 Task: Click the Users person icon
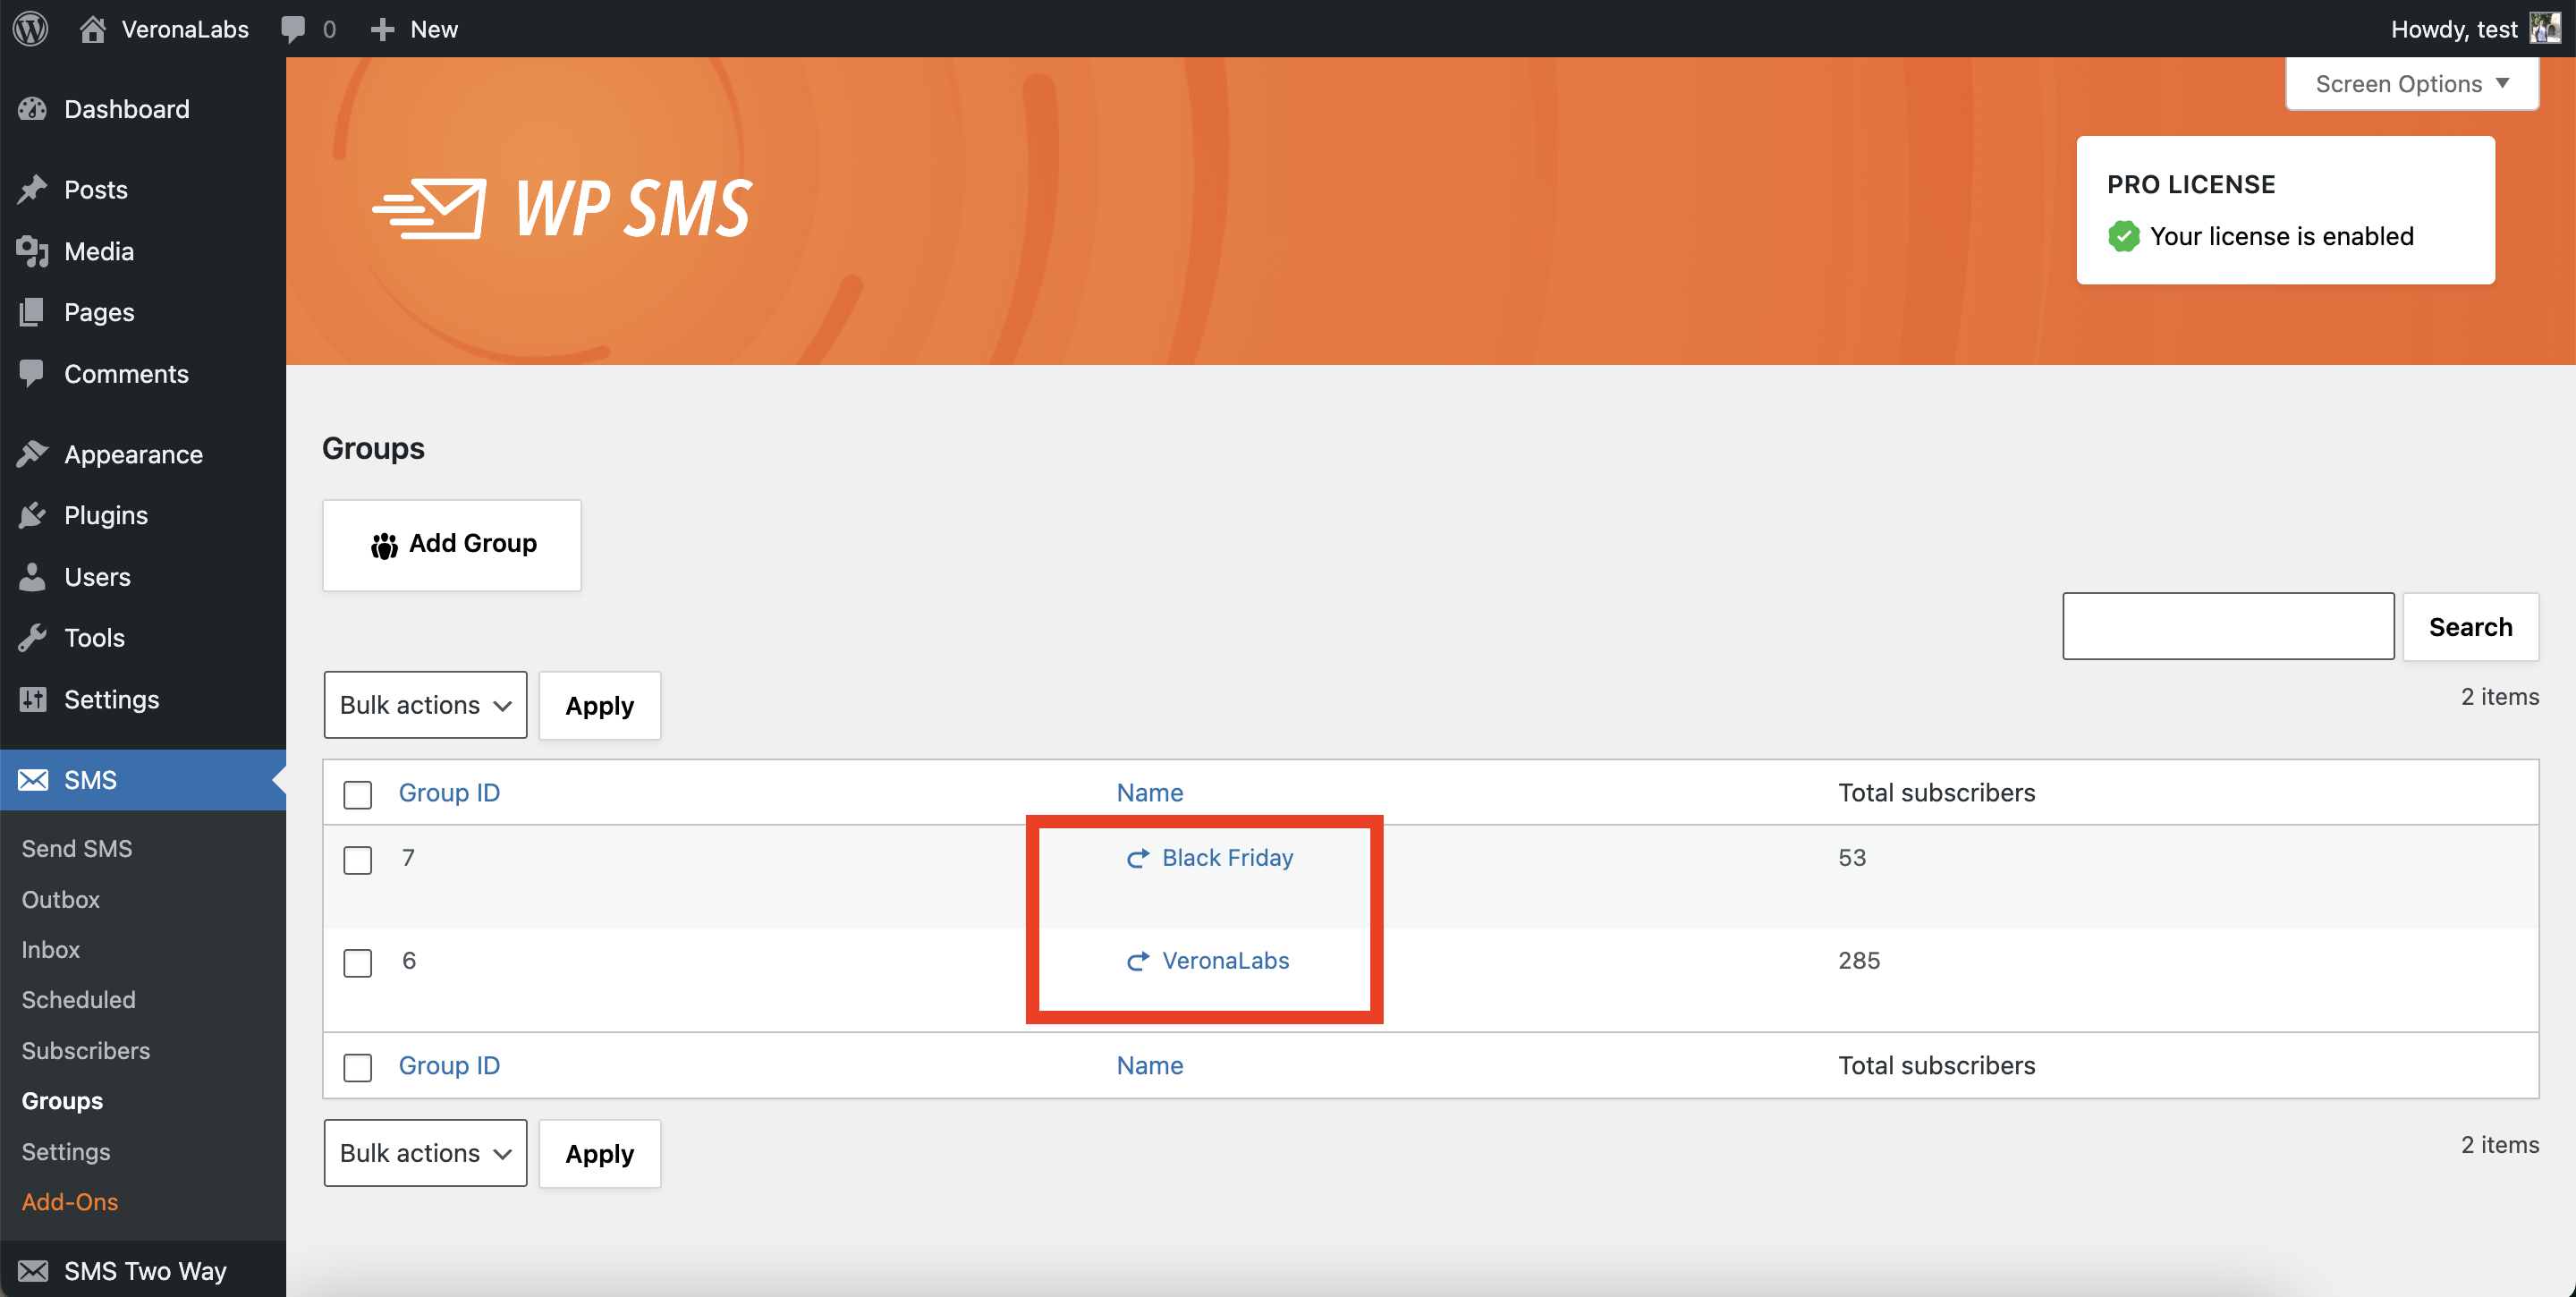pyautogui.click(x=32, y=576)
